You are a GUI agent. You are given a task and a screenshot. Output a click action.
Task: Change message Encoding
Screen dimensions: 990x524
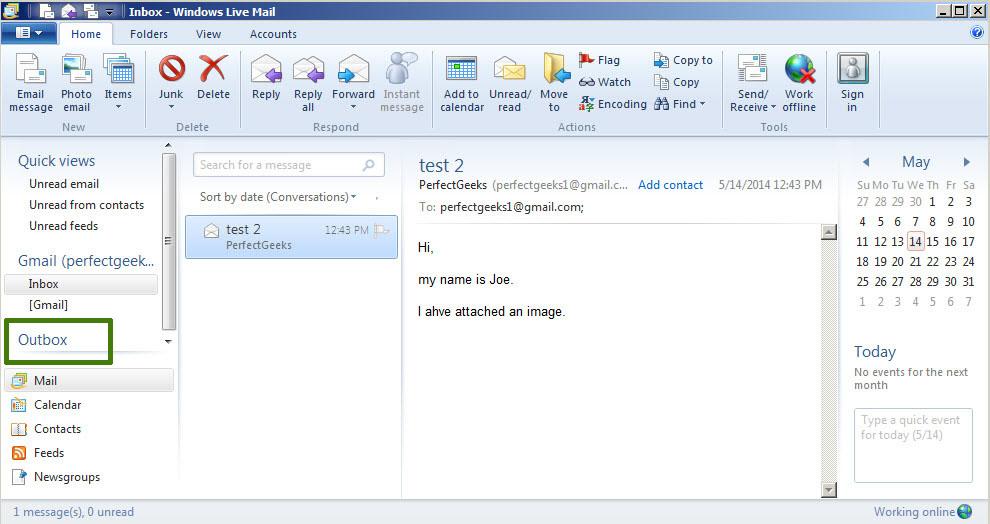[x=612, y=104]
